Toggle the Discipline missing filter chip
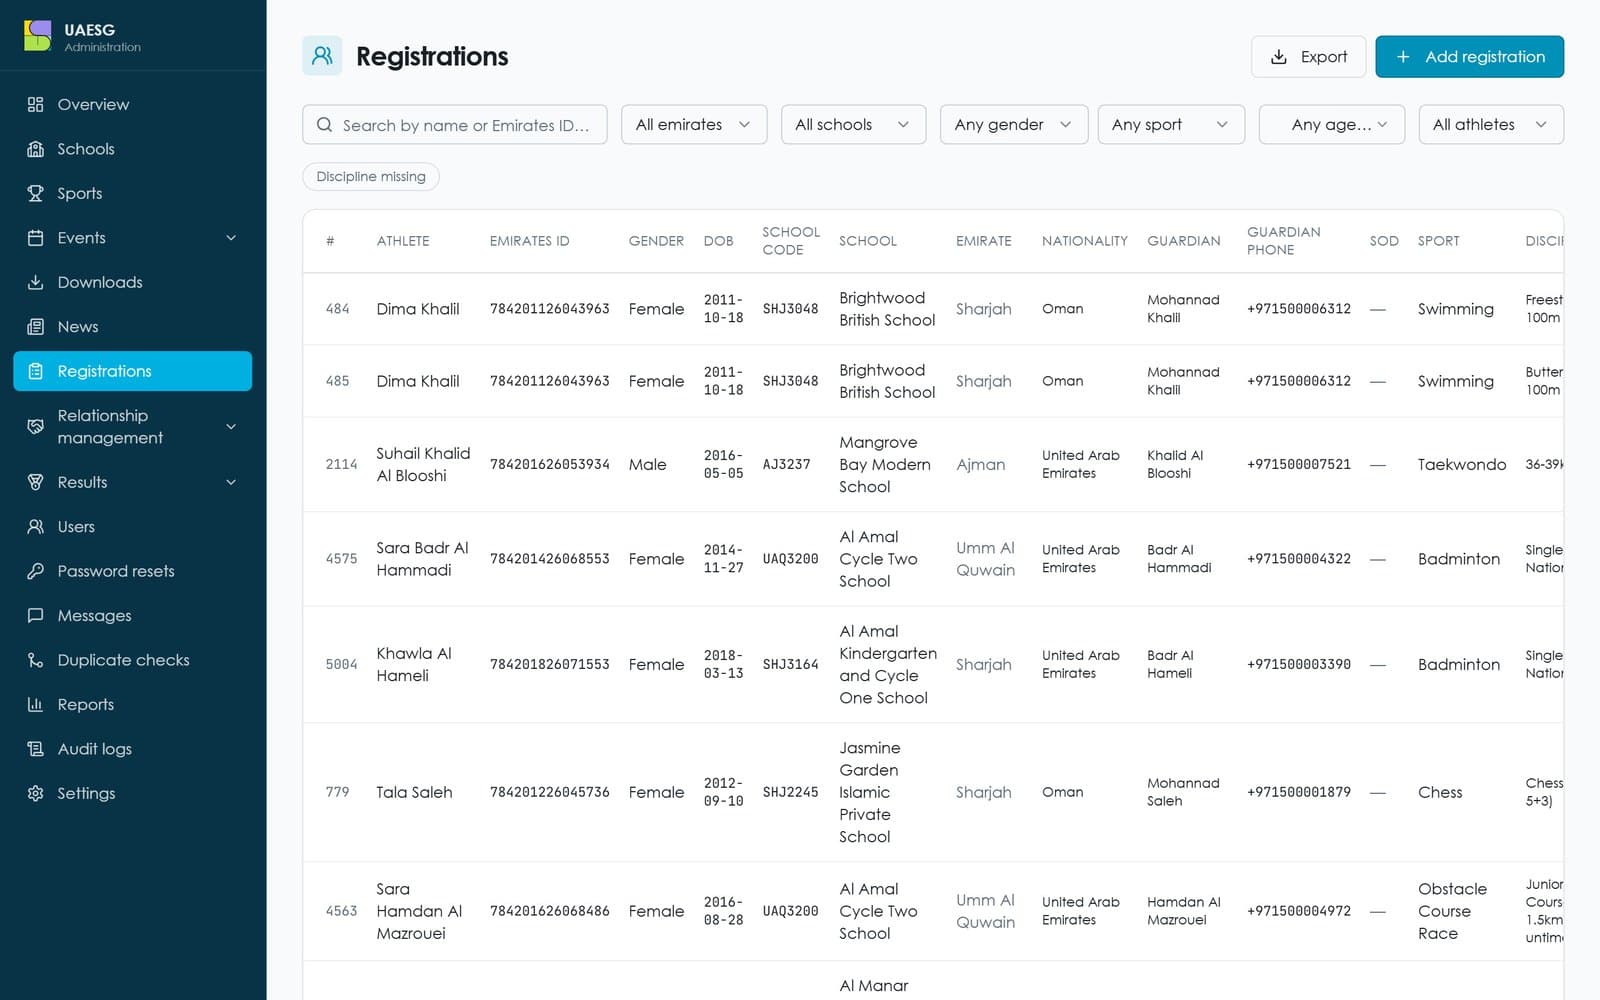 pyautogui.click(x=371, y=177)
